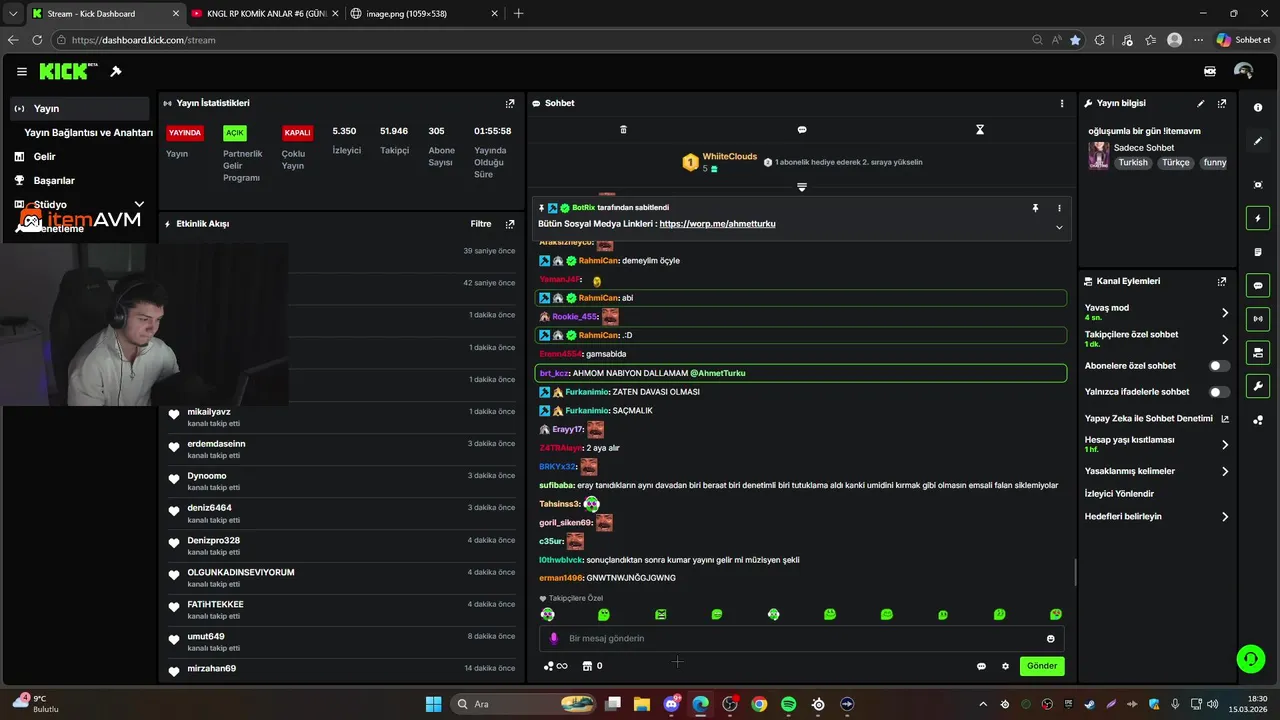
Task: Click the Kick logo
Action: (x=68, y=71)
